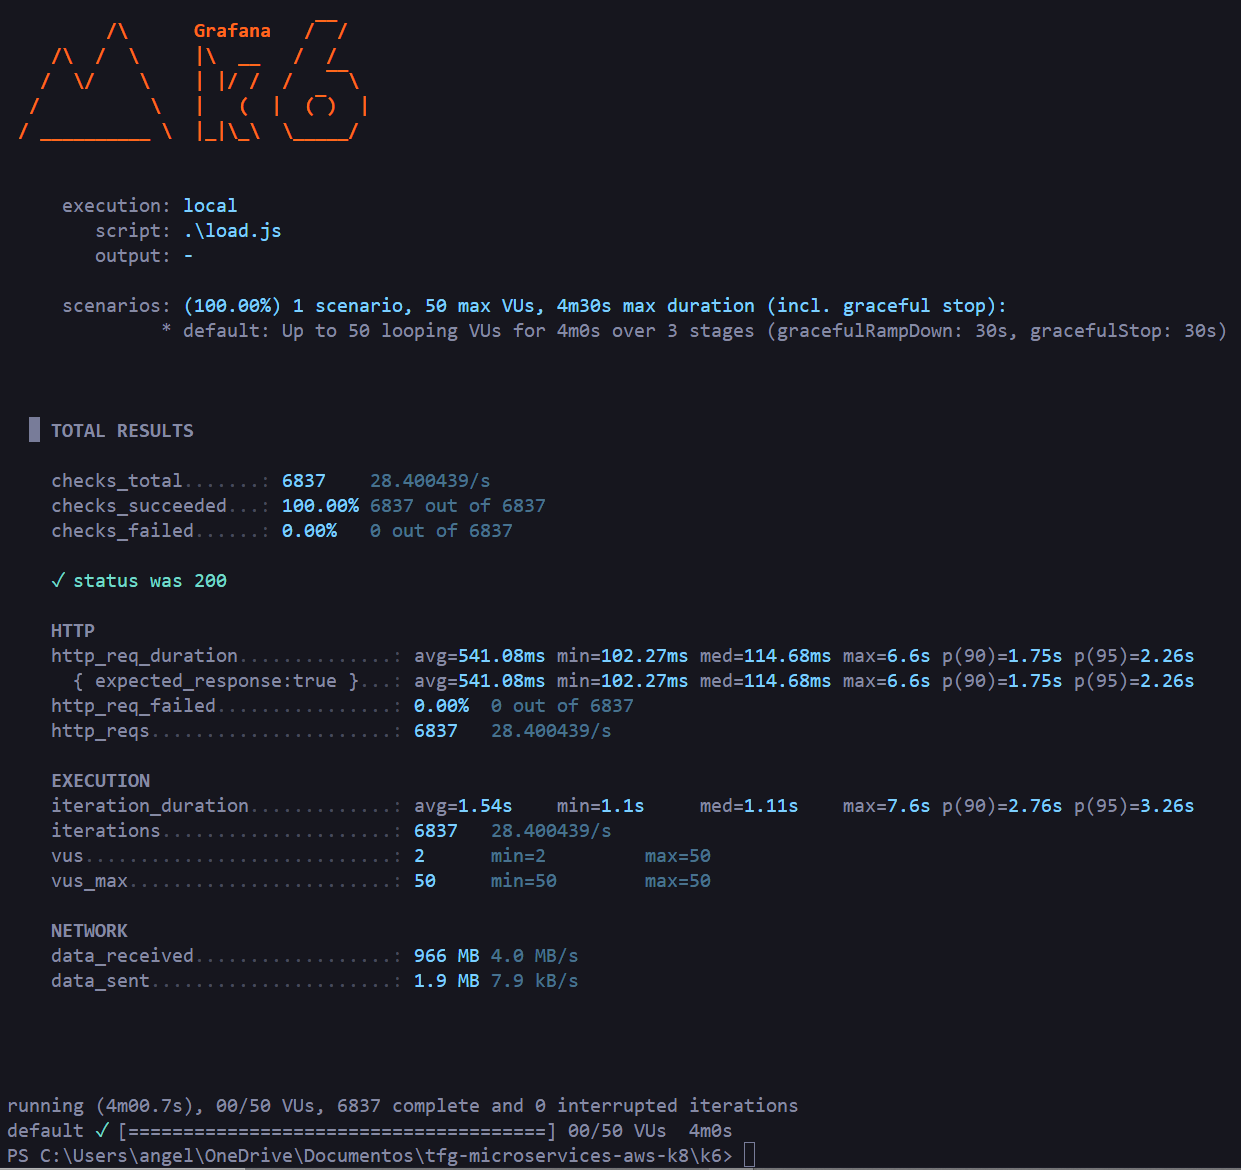
Task: Click the 'iteration_duration' metric label
Action: point(150,806)
